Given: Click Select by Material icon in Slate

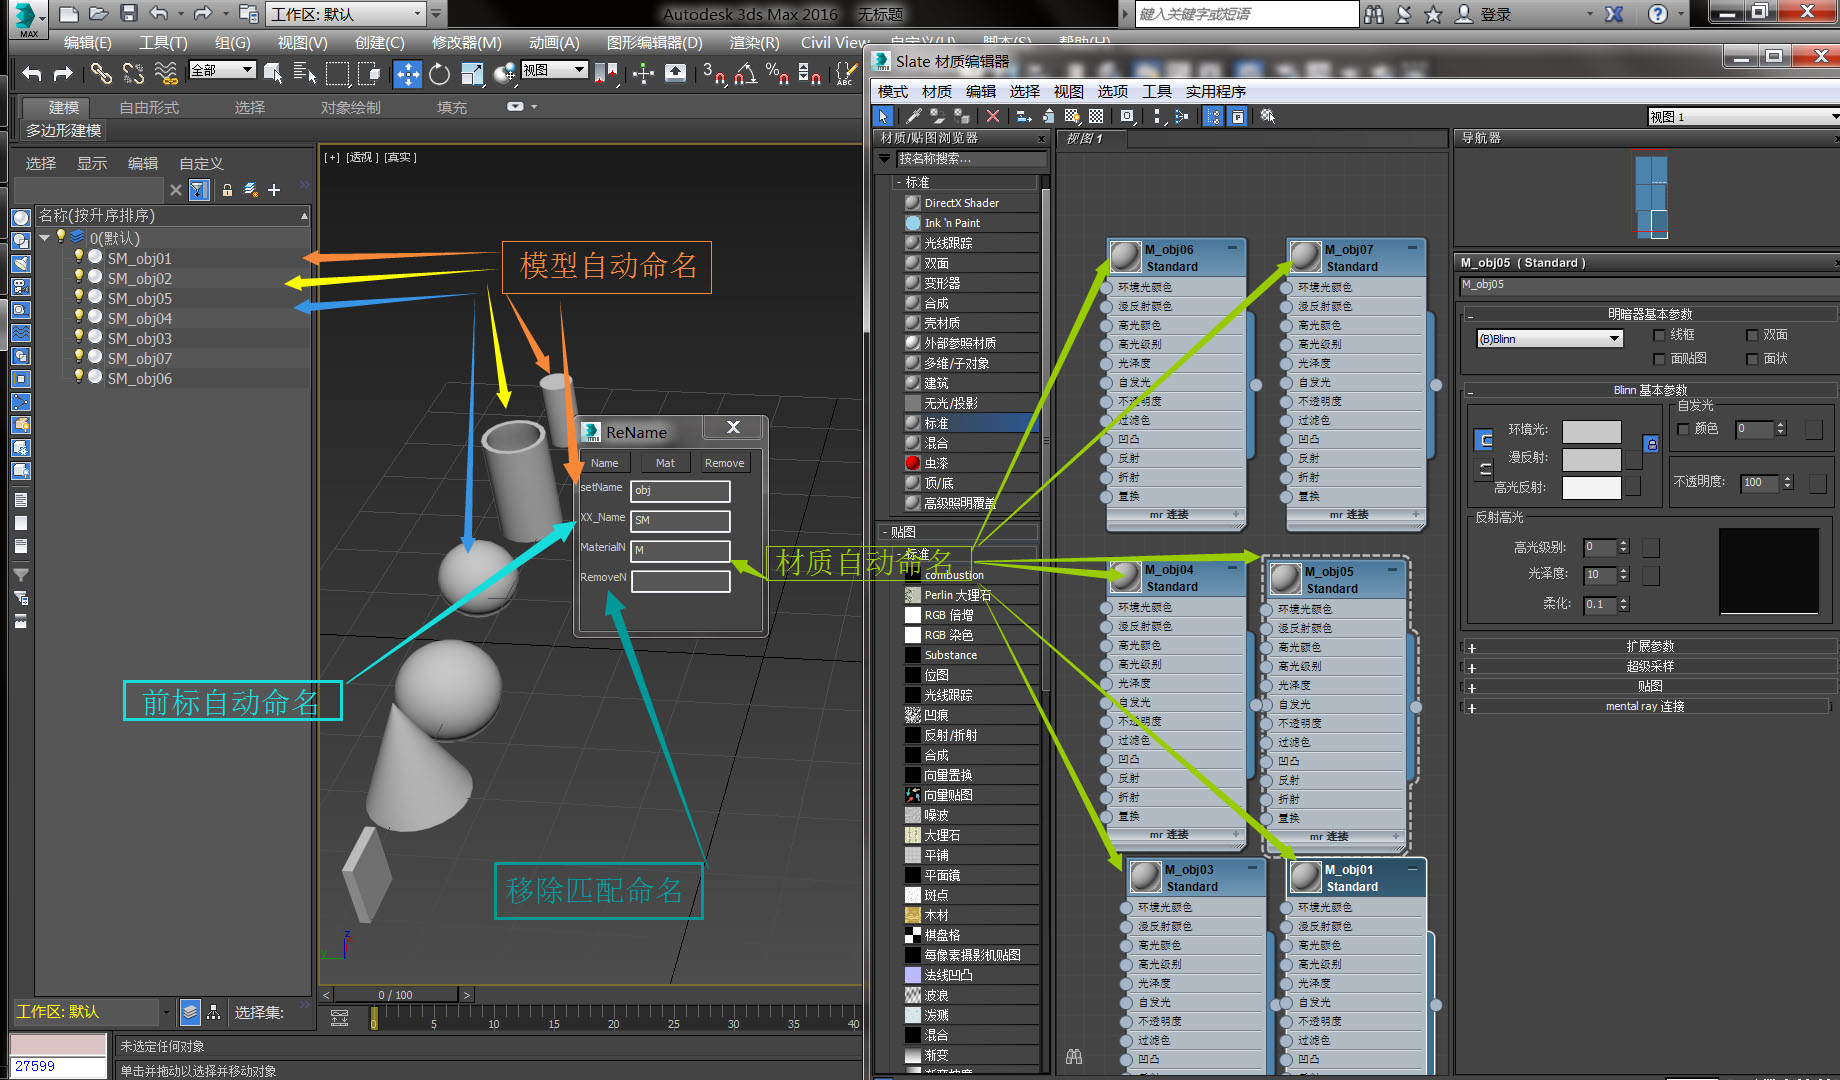Looking at the screenshot, I should pos(1268,116).
